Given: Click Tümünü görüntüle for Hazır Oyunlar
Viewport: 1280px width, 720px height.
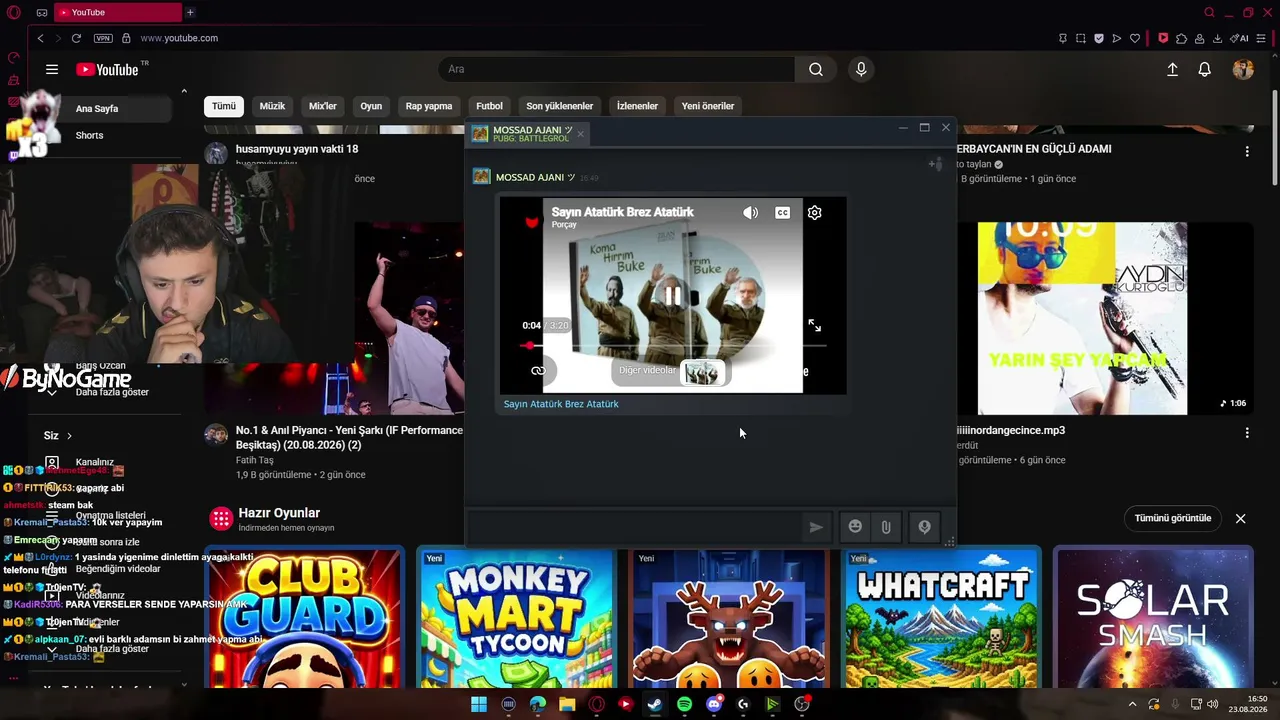Looking at the screenshot, I should 1173,518.
